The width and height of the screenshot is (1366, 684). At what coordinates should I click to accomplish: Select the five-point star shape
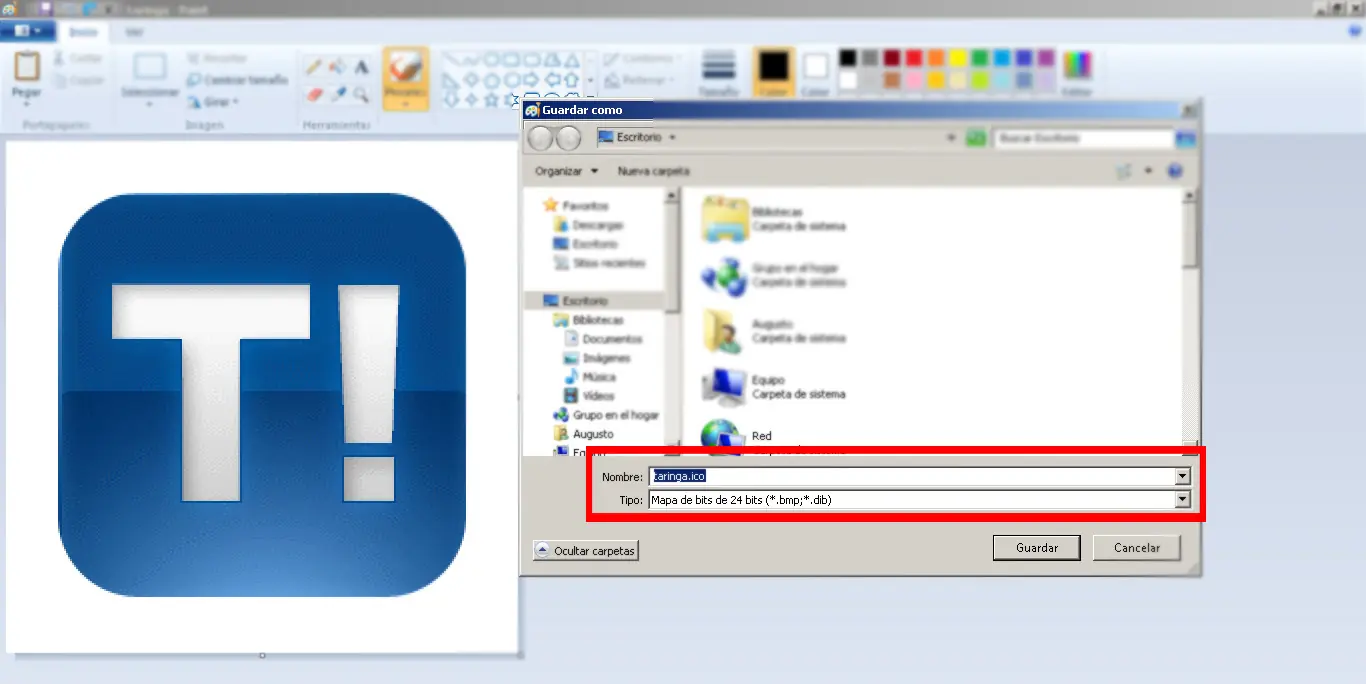pyautogui.click(x=491, y=99)
